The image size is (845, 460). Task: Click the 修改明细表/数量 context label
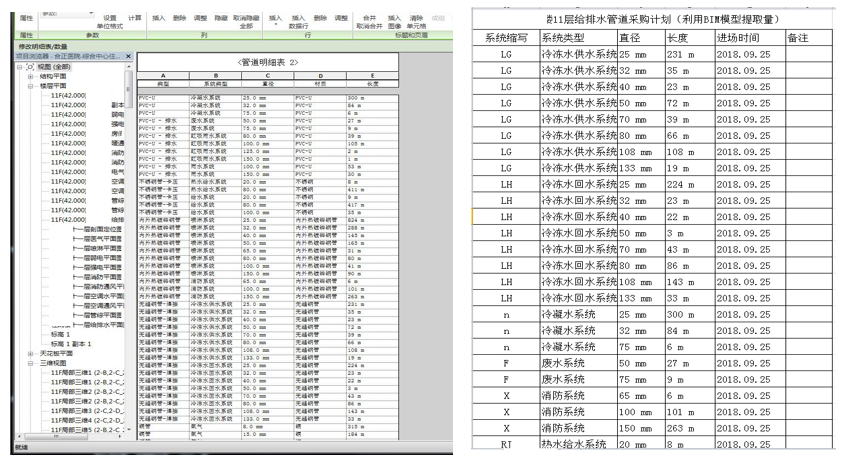coord(43,47)
